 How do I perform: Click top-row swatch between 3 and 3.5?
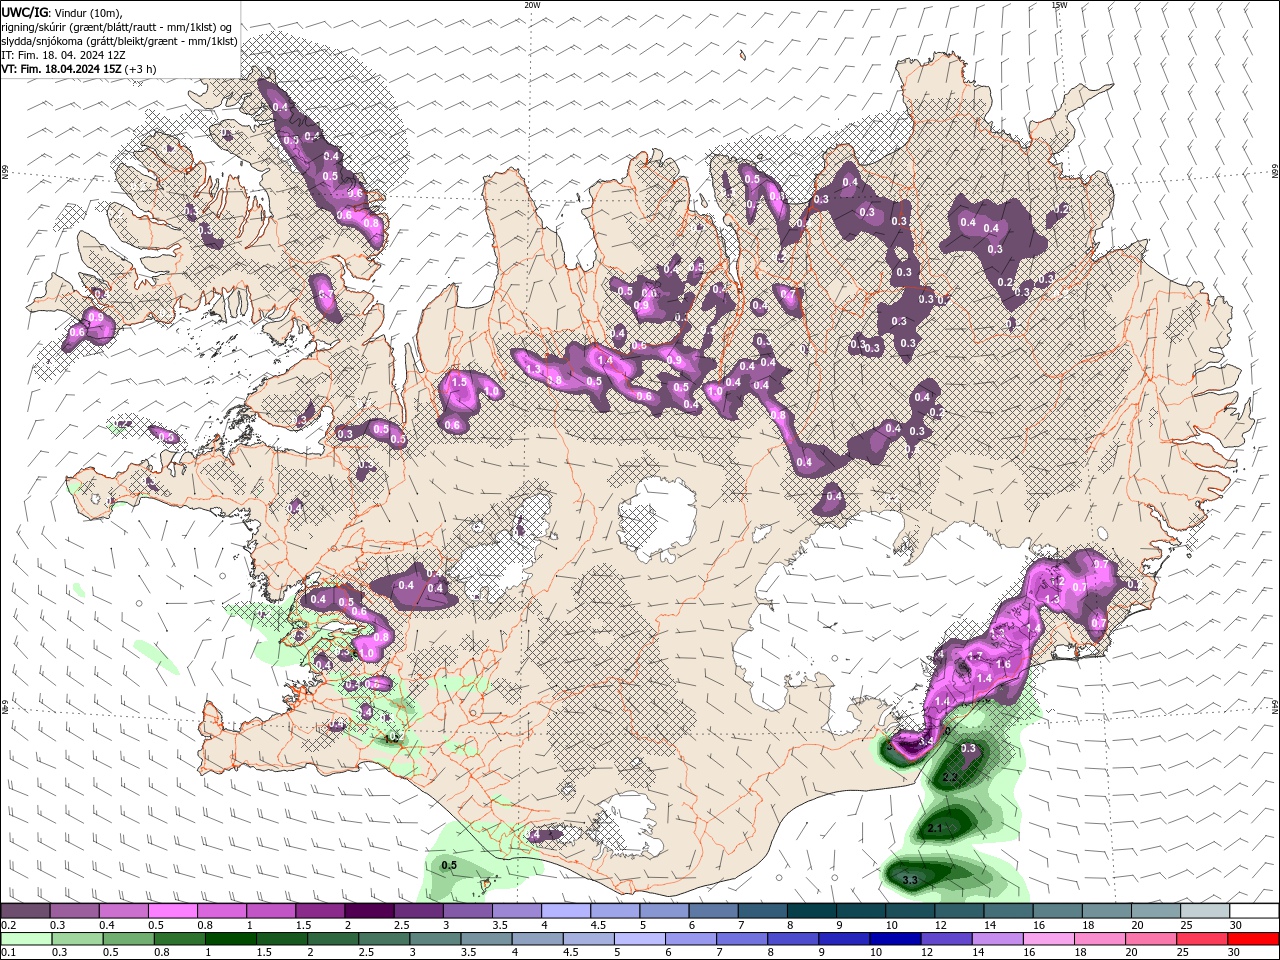466,911
